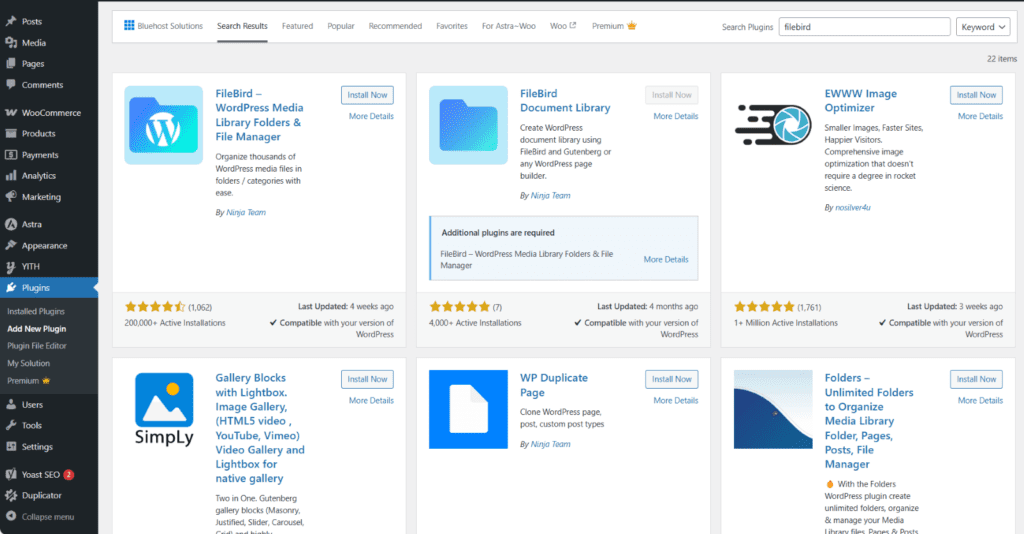Click the Products box icon
Image resolution: width=1024 pixels, height=534 pixels.
point(11,133)
